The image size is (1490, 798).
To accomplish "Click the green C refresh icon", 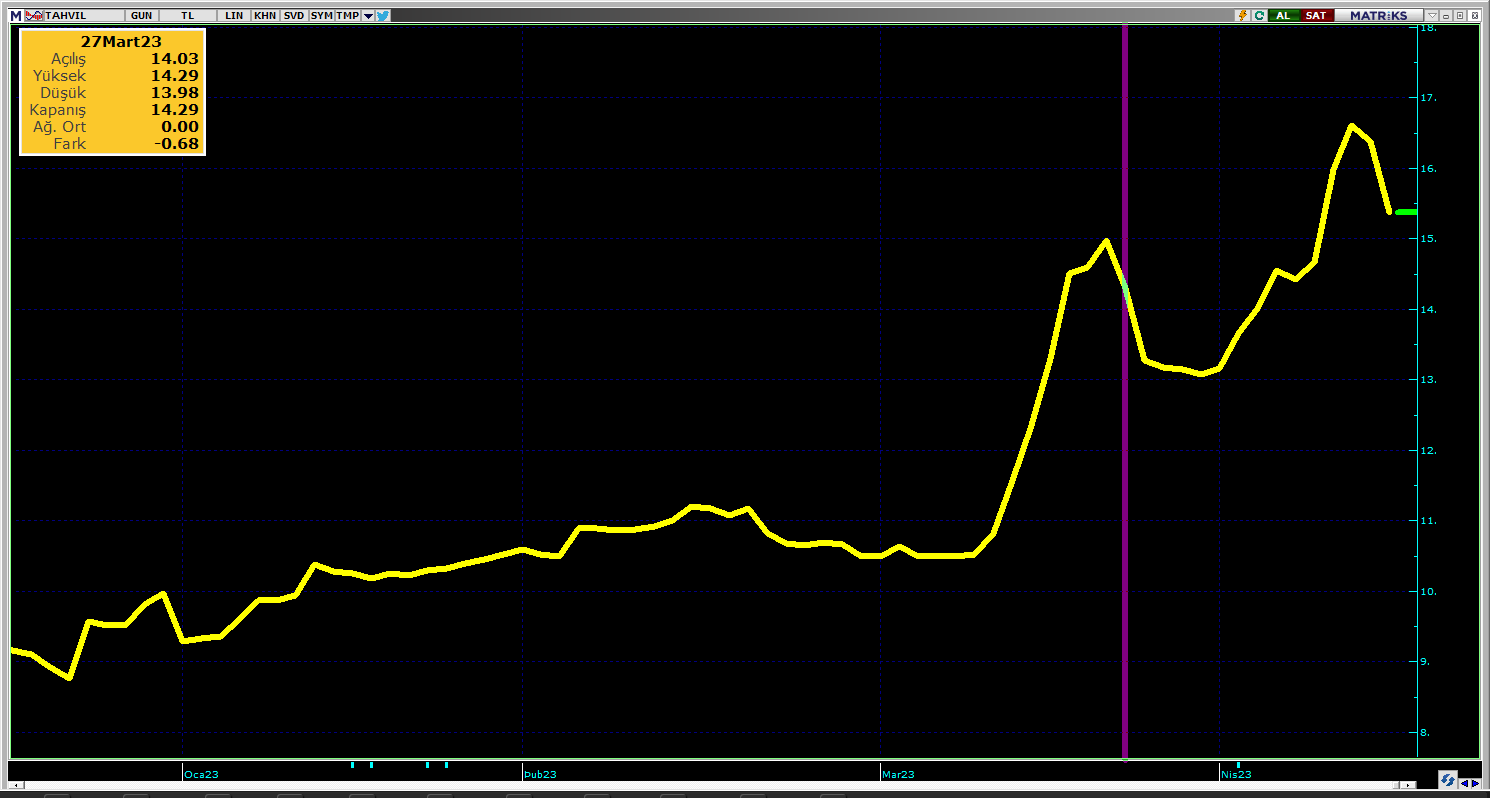I will pos(1259,16).
